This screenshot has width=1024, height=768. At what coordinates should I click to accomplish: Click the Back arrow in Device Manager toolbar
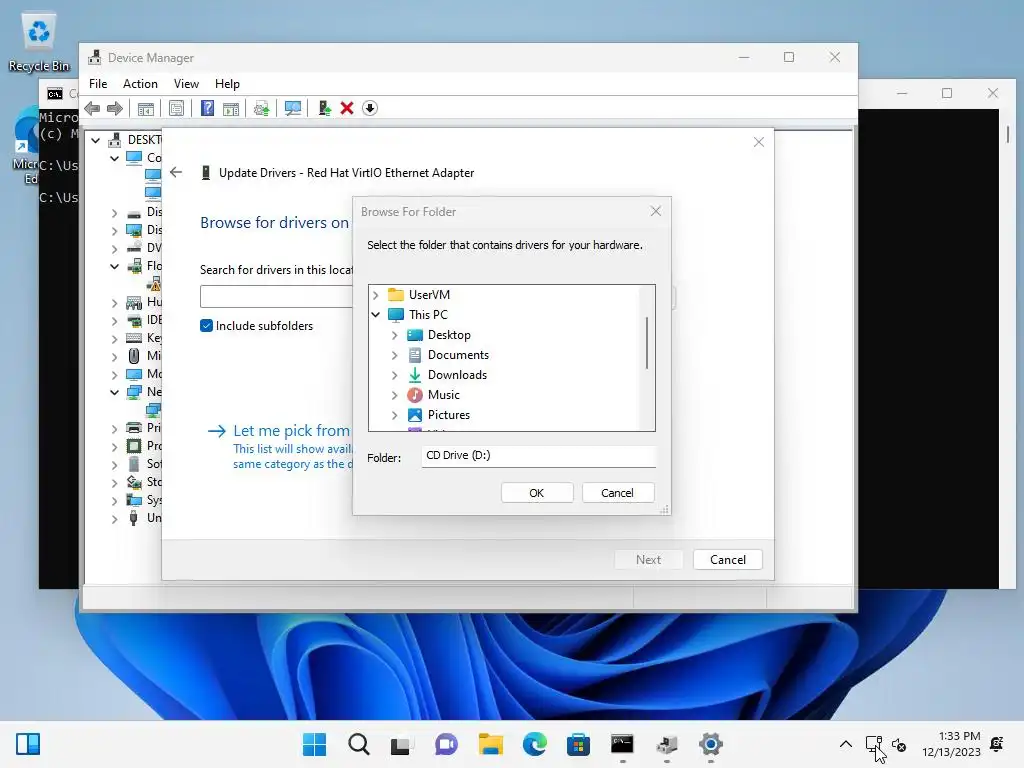point(92,108)
